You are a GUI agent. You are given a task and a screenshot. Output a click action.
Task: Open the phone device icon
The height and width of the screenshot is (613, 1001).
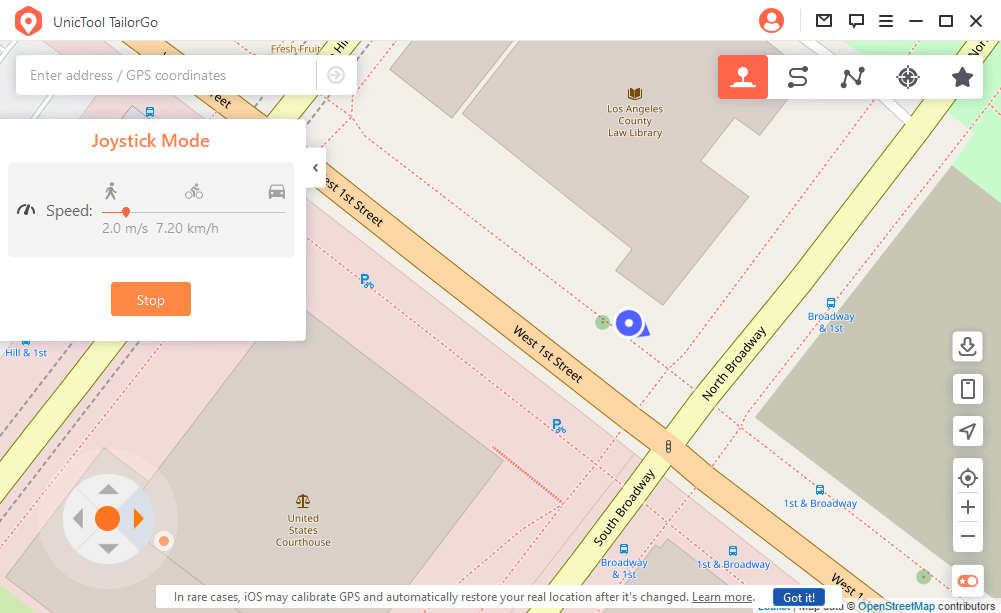(x=967, y=389)
